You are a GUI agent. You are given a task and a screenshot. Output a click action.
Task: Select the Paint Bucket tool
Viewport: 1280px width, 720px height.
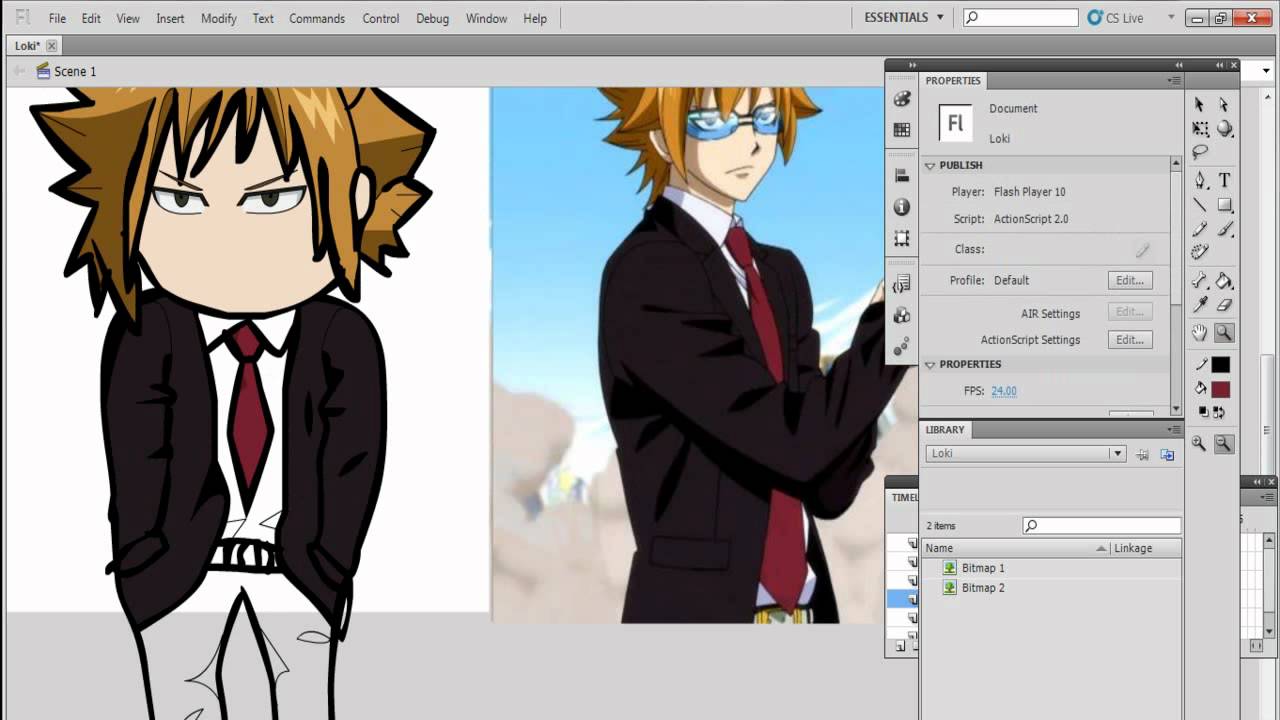tap(1224, 281)
